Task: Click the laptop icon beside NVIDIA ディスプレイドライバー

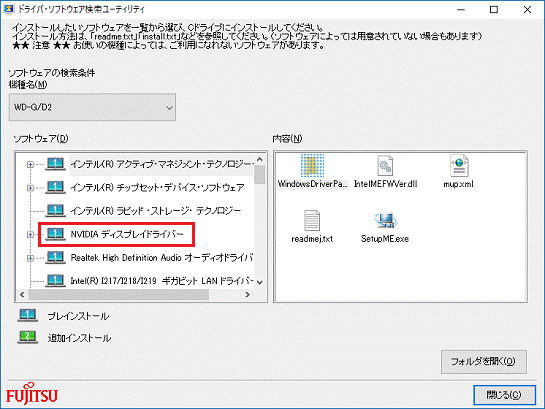Action: 55,234
